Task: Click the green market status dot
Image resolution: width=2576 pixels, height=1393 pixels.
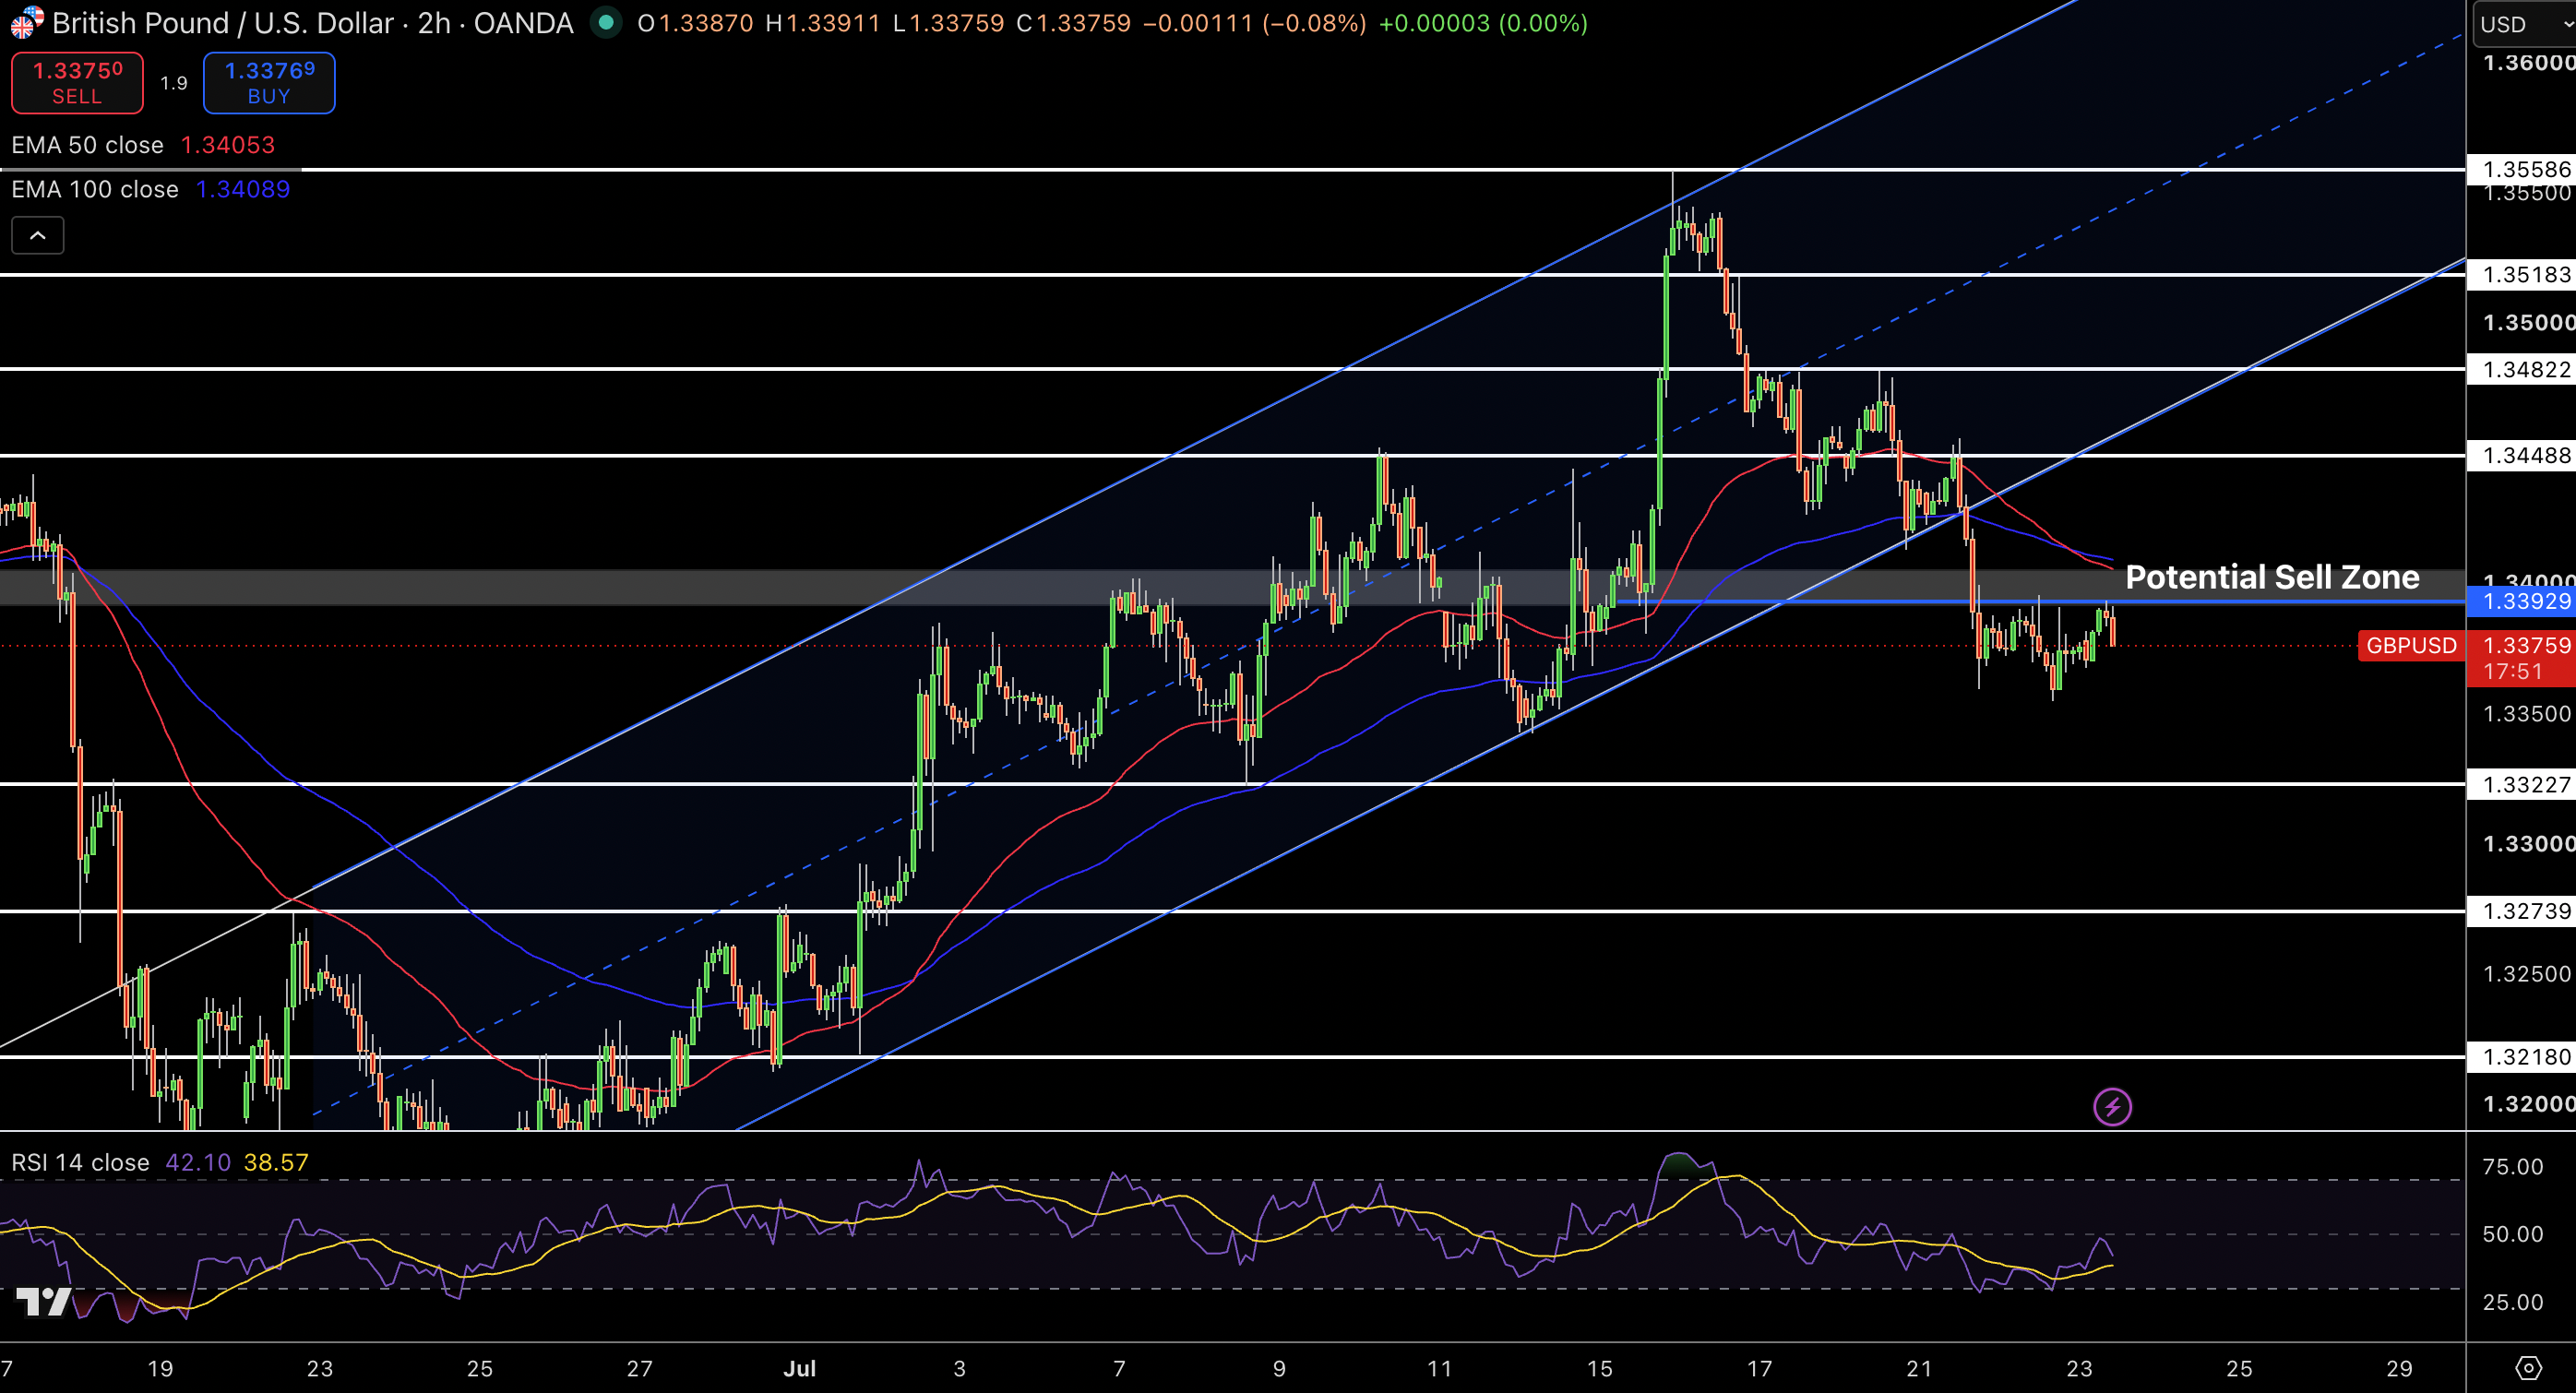Action: (605, 22)
